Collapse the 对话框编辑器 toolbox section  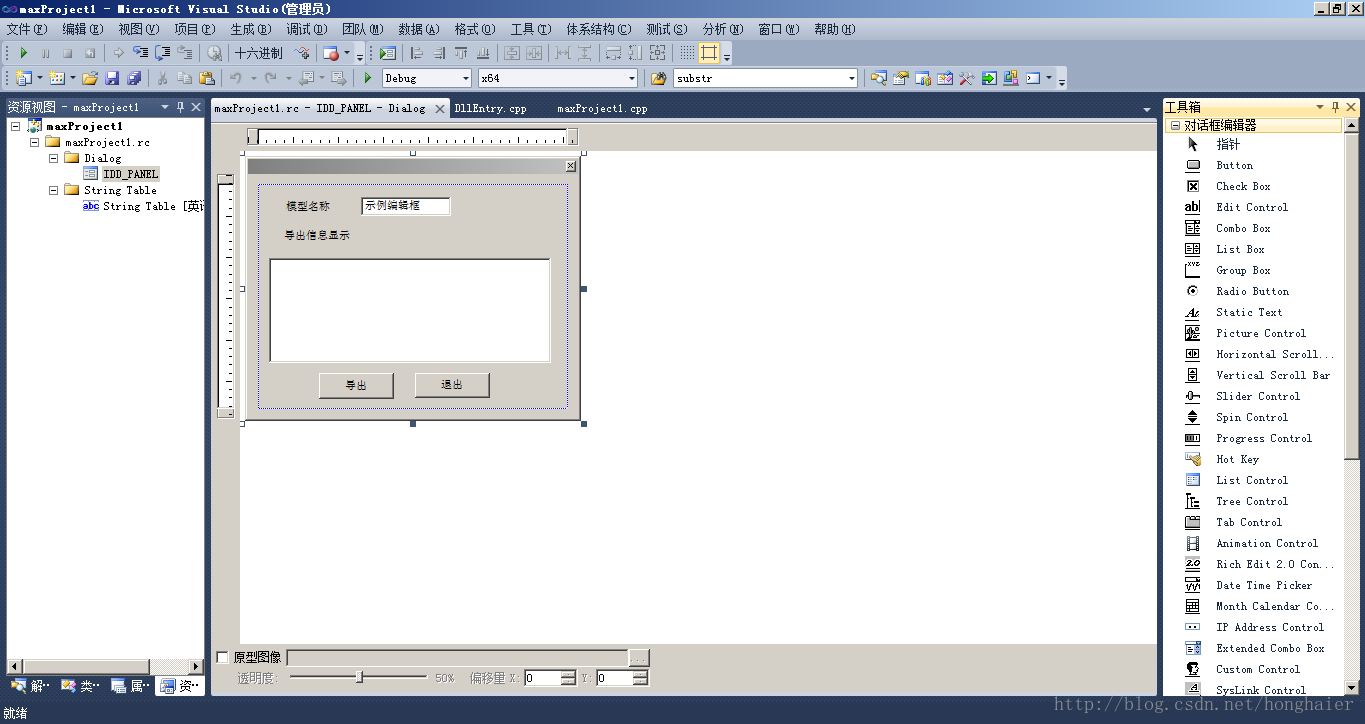pyautogui.click(x=1175, y=125)
